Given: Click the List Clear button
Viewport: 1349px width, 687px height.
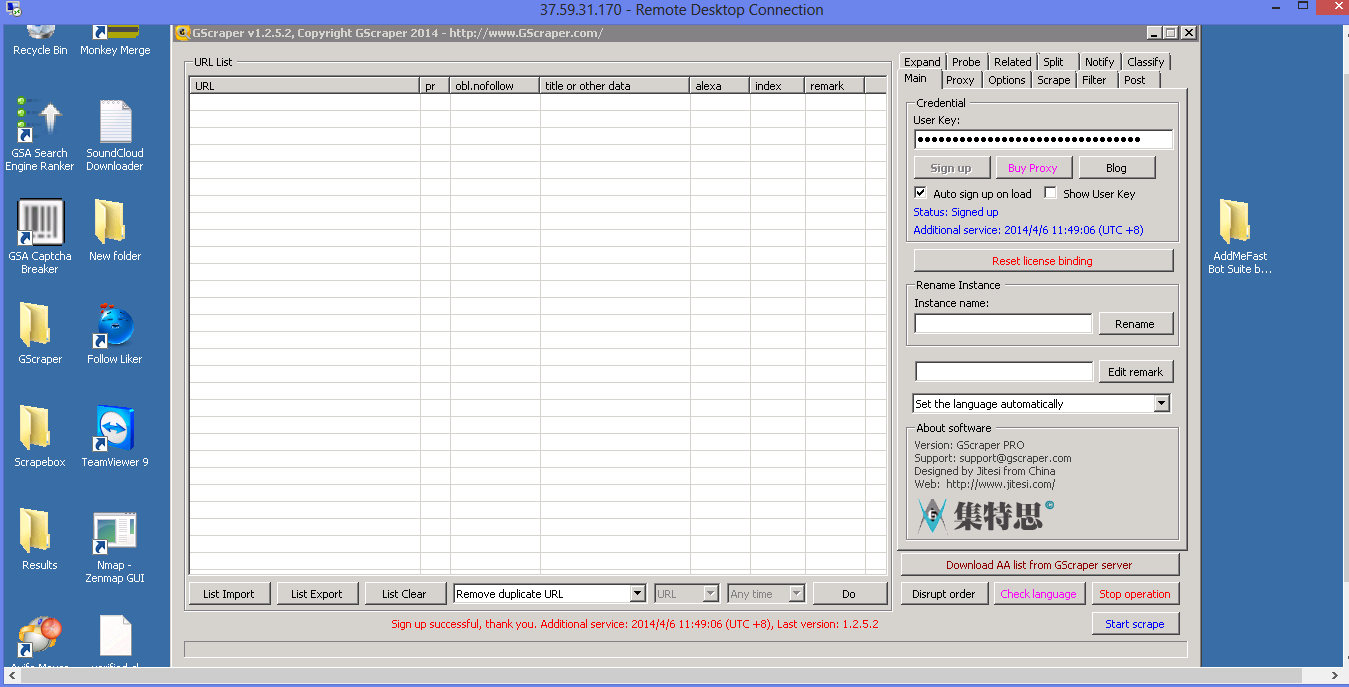Looking at the screenshot, I should click(404, 594).
